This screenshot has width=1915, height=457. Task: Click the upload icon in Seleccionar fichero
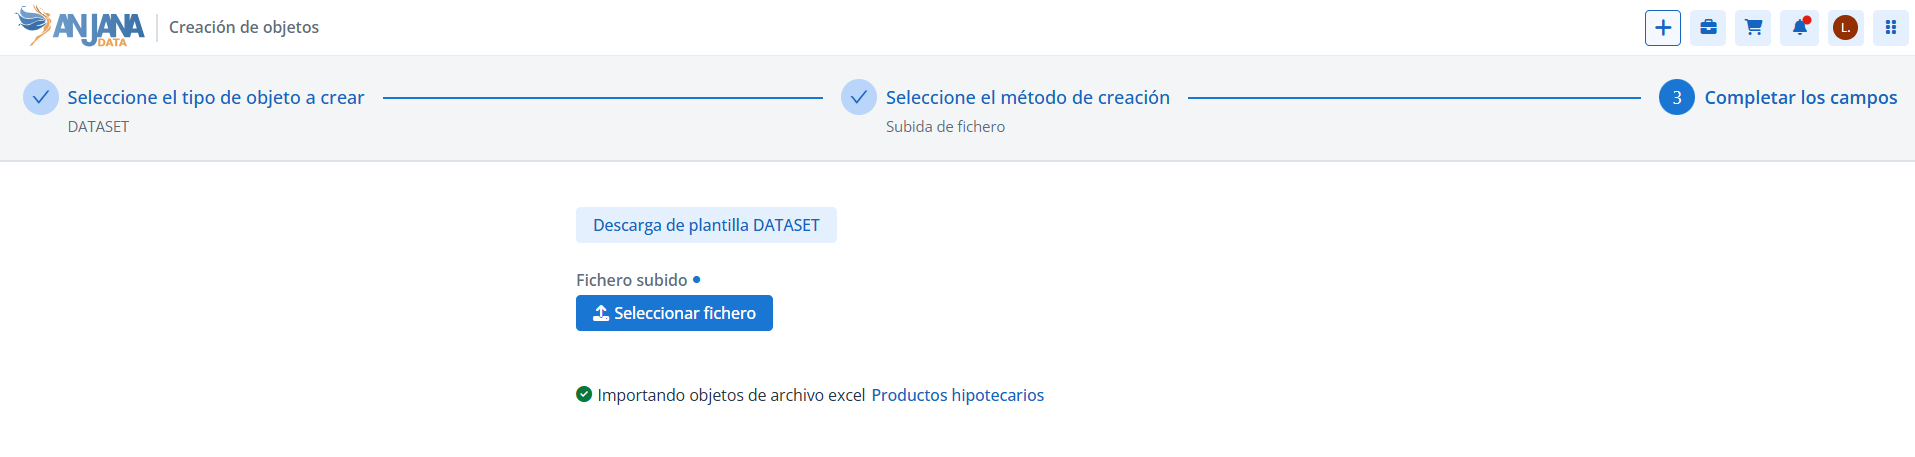[601, 313]
